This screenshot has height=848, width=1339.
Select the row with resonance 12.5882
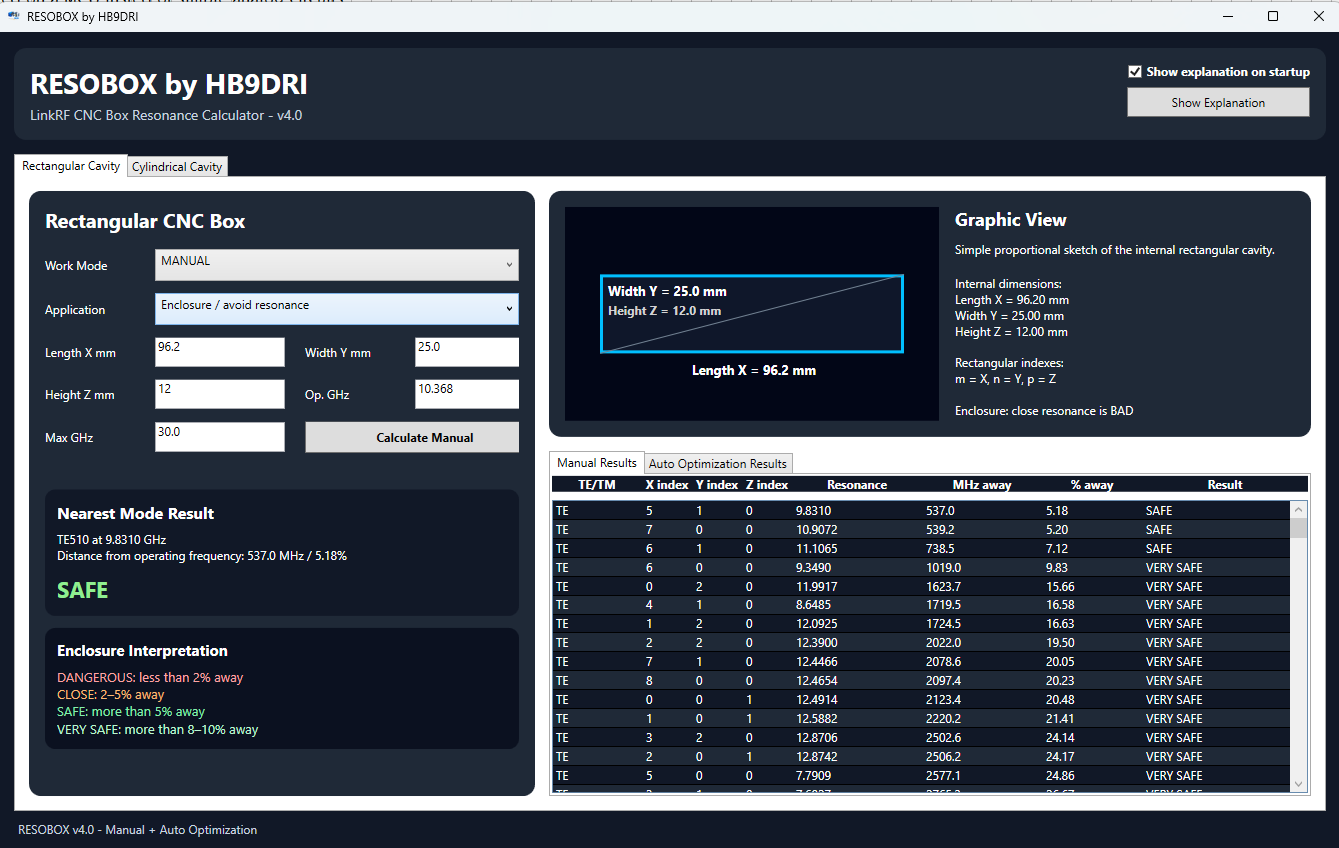[922, 719]
